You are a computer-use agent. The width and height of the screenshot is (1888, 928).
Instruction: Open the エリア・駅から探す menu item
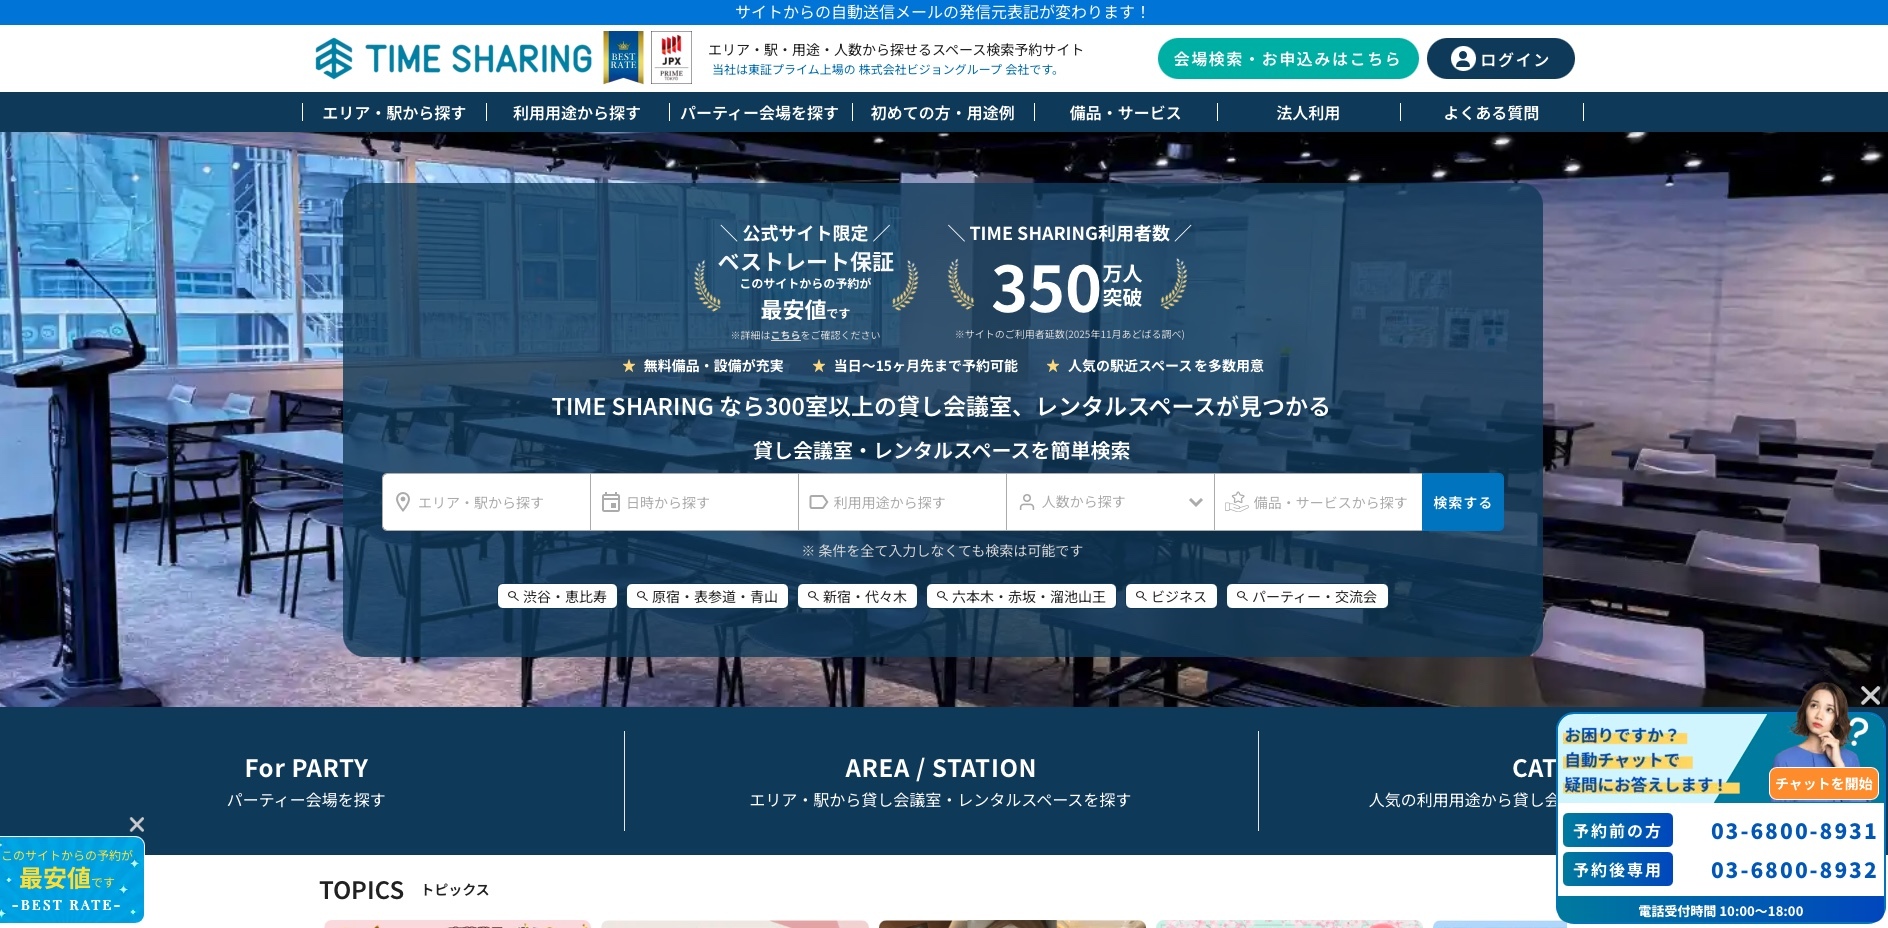tap(394, 113)
